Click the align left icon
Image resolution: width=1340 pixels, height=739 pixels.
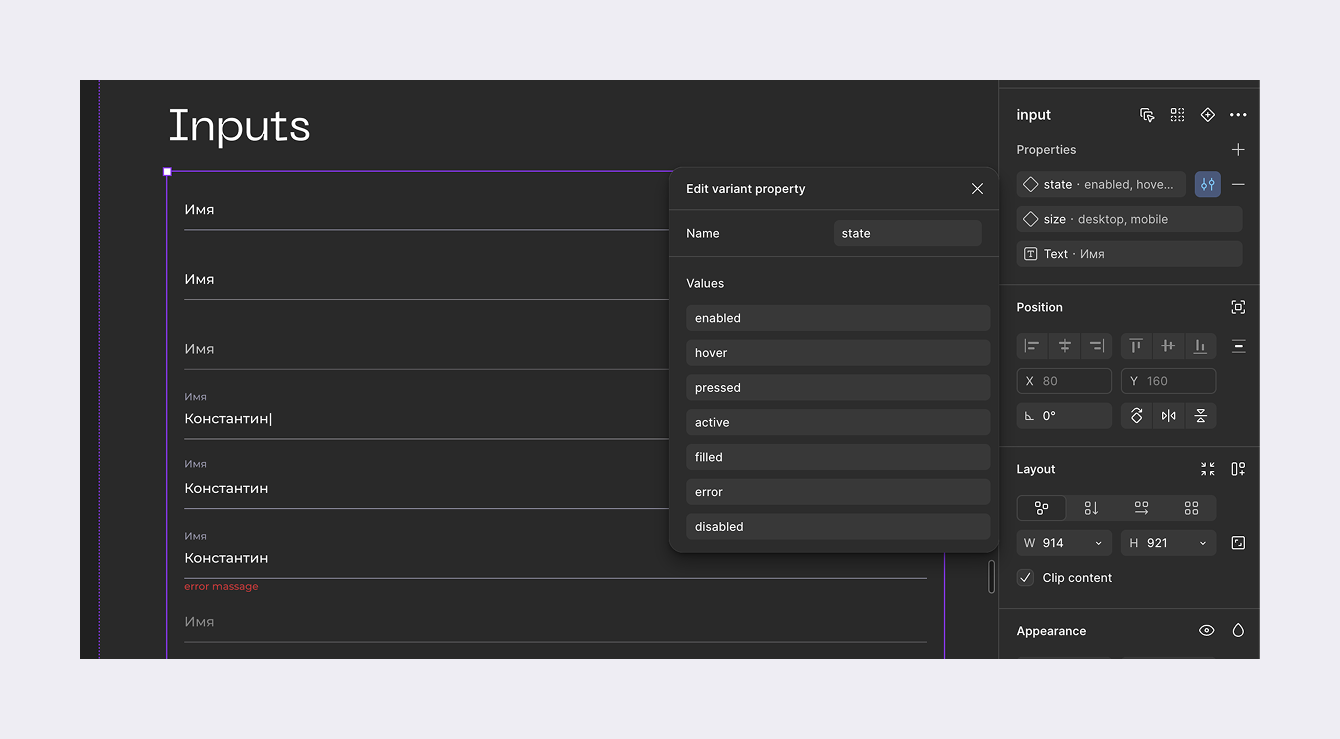coord(1033,346)
